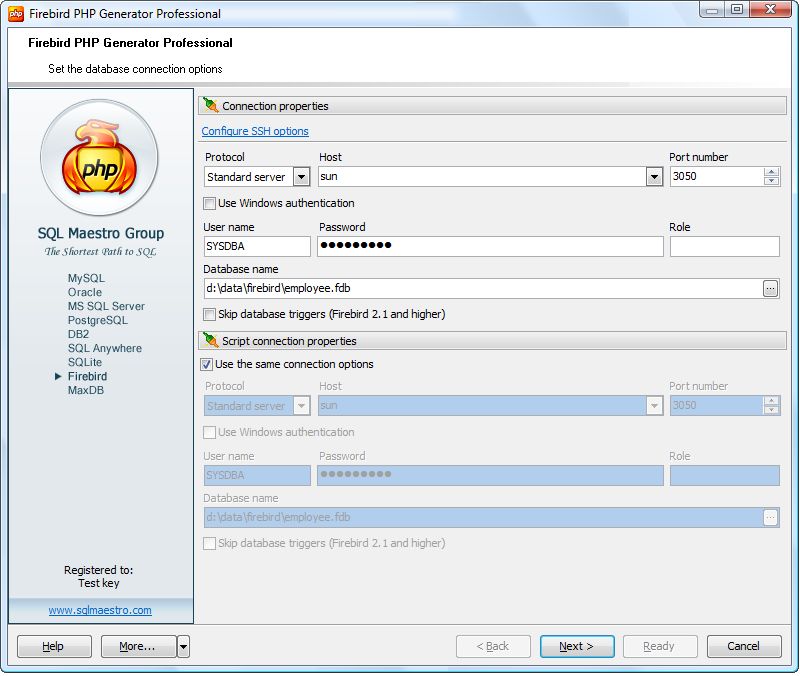Select MySQL in product list
Viewport: 800px width, 676px height.
coord(86,278)
